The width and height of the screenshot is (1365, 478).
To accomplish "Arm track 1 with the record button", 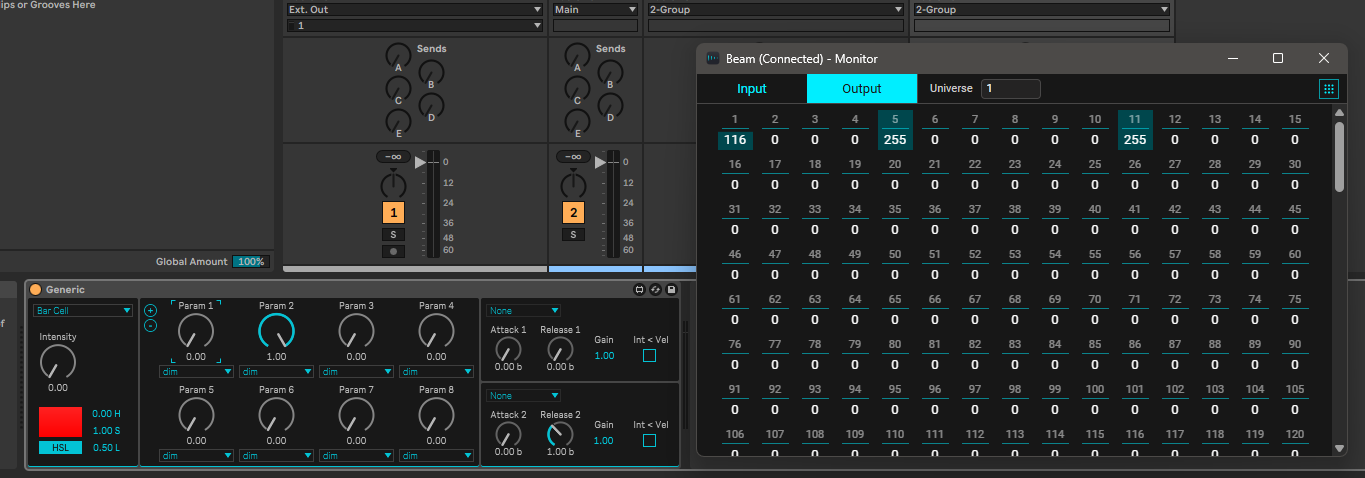I will pyautogui.click(x=394, y=251).
